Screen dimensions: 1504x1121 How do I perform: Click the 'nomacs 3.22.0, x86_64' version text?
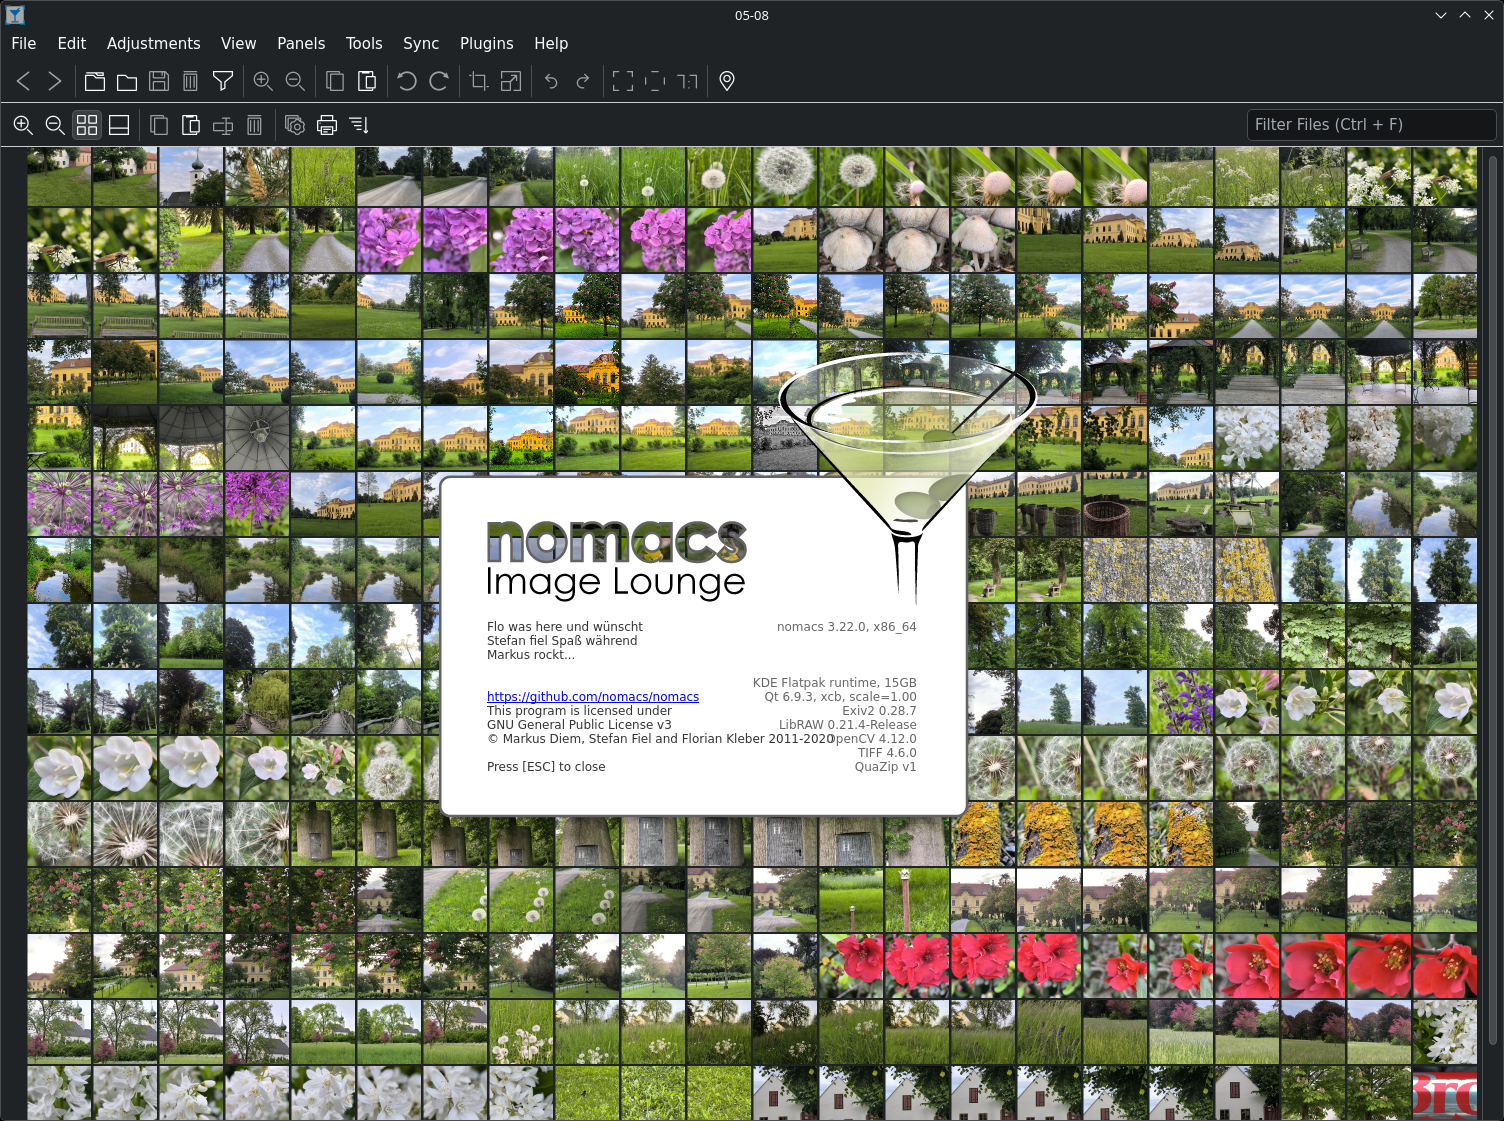846,627
